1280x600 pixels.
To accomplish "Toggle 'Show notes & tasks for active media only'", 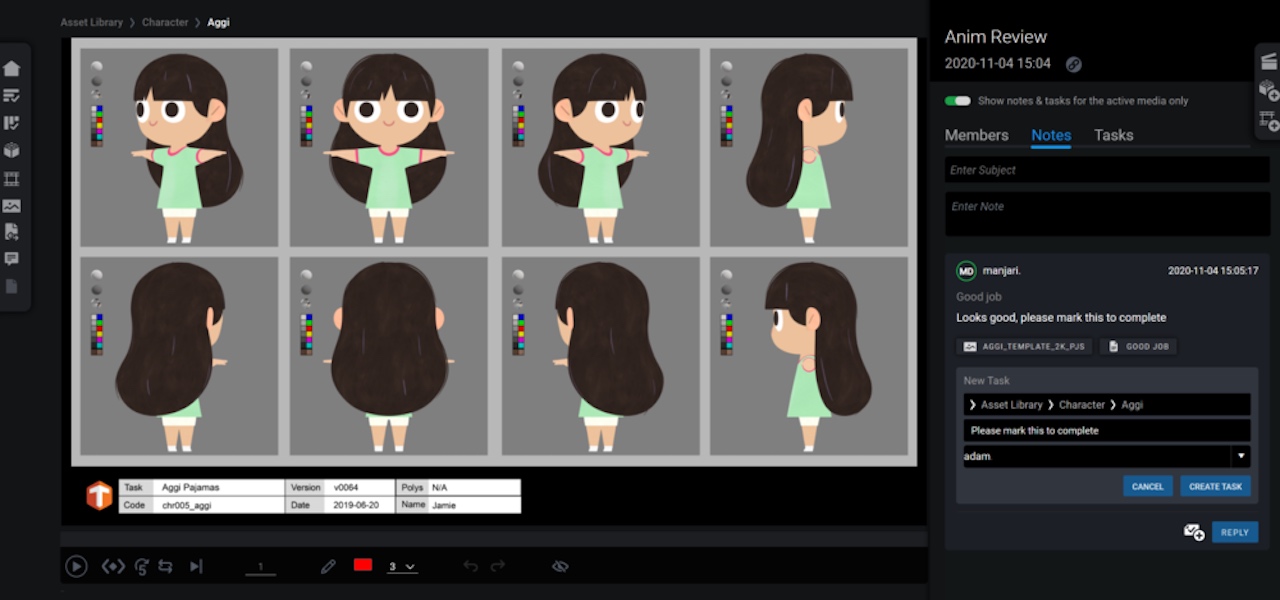I will click(x=957, y=101).
